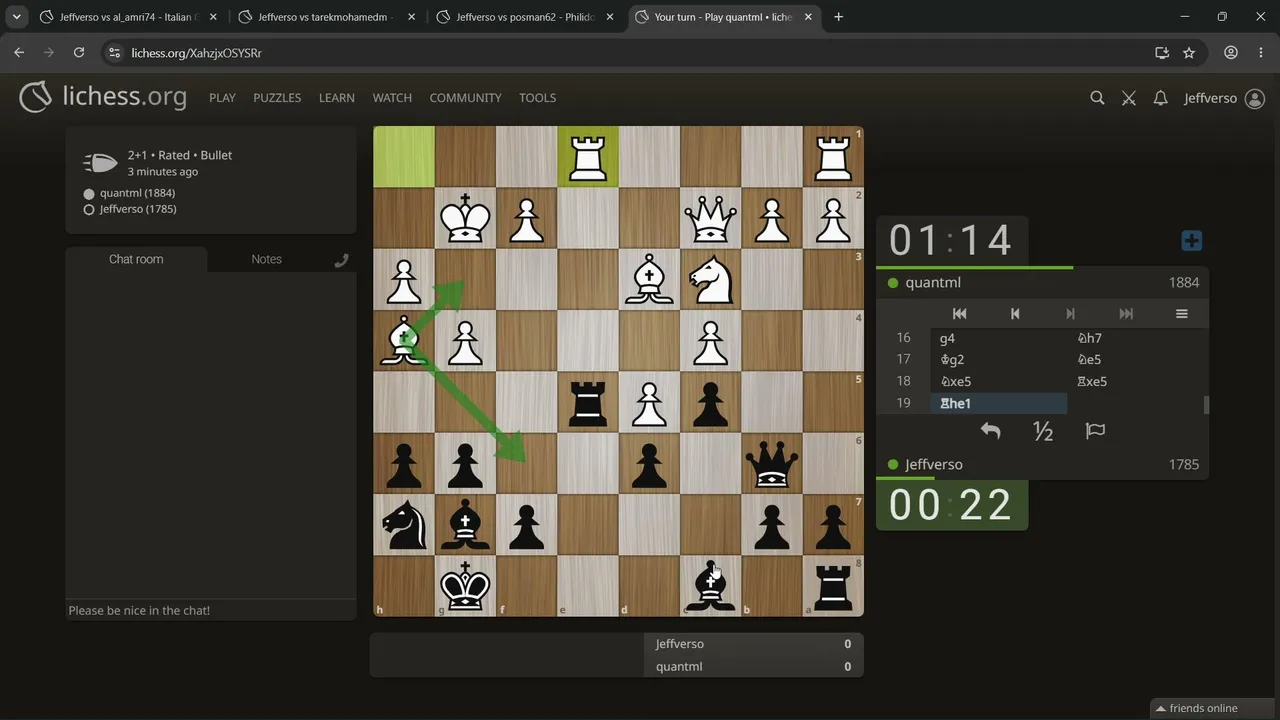Click move Rhe1 in move list
The image size is (1280, 720).
point(999,403)
